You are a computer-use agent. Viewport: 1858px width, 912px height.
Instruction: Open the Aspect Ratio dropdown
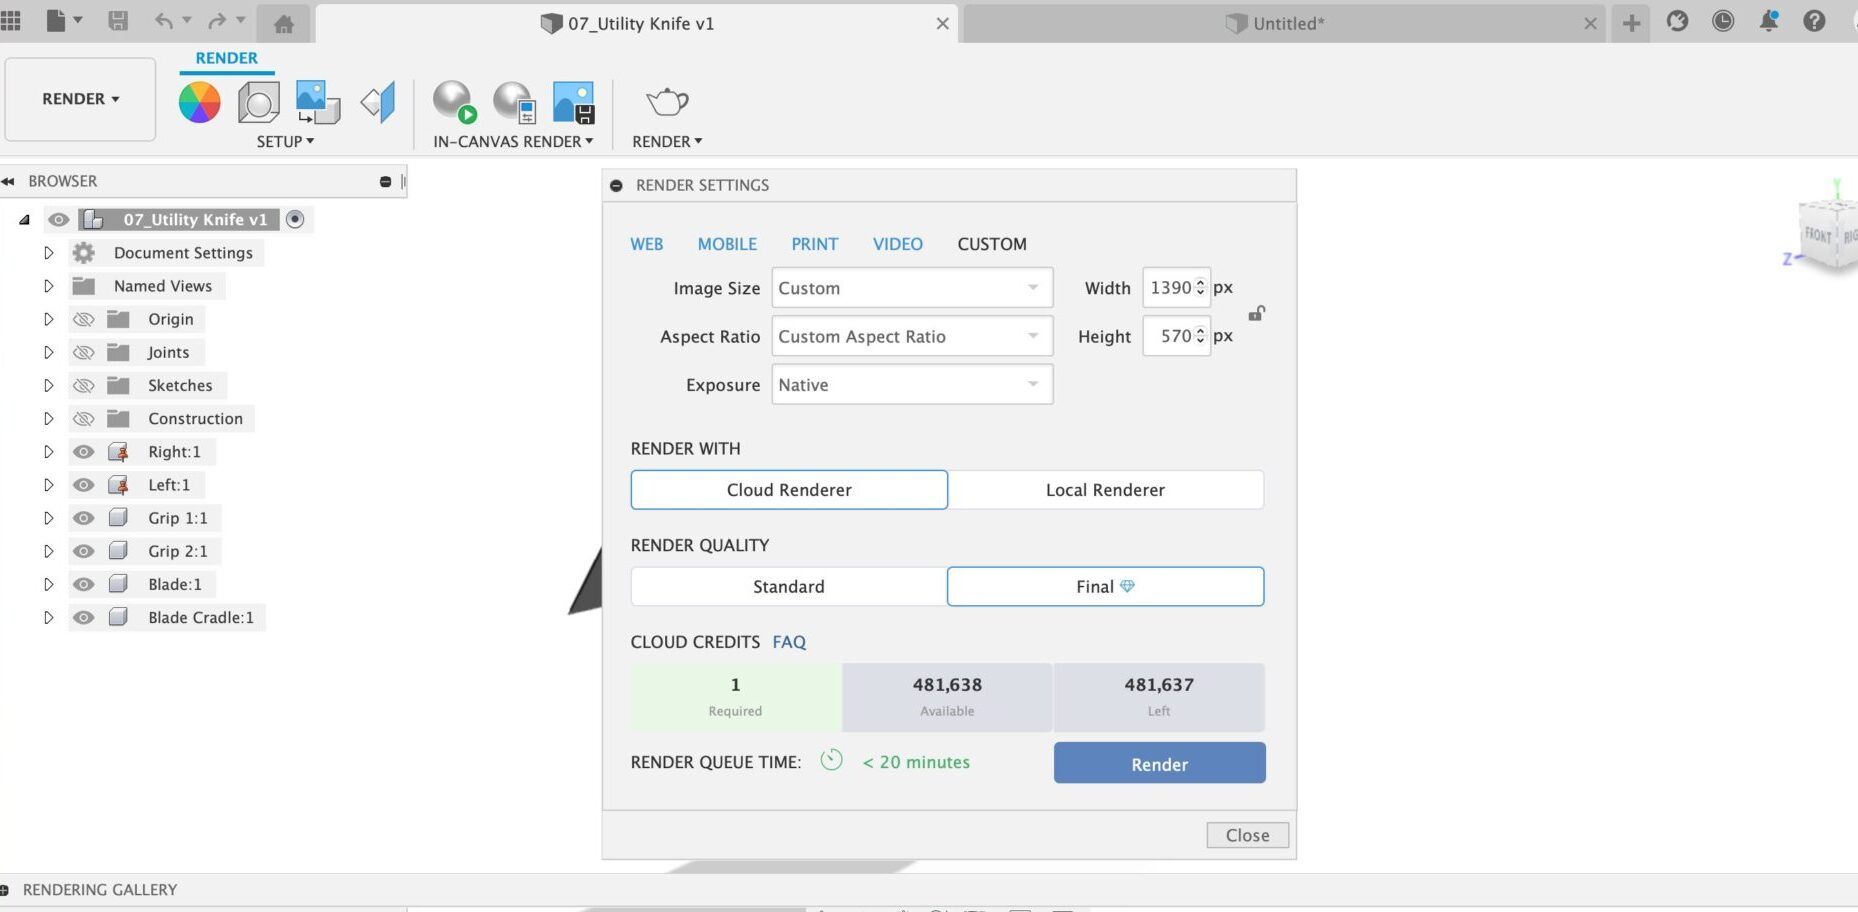click(912, 336)
